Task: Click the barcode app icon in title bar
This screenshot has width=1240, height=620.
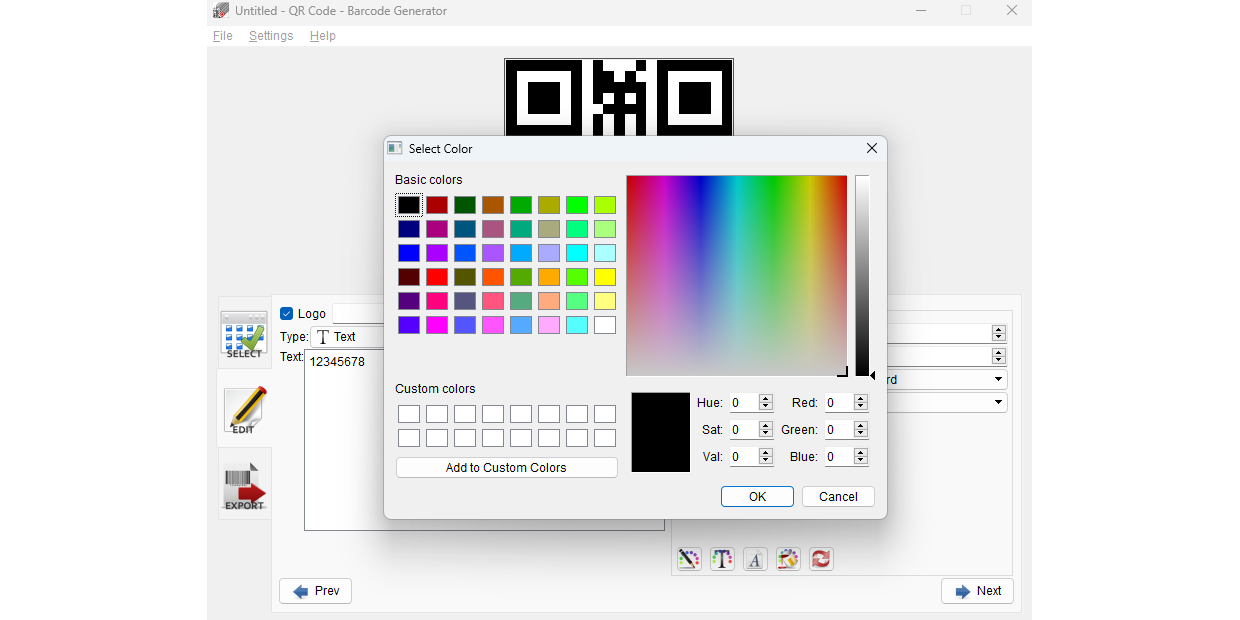Action: 221,10
